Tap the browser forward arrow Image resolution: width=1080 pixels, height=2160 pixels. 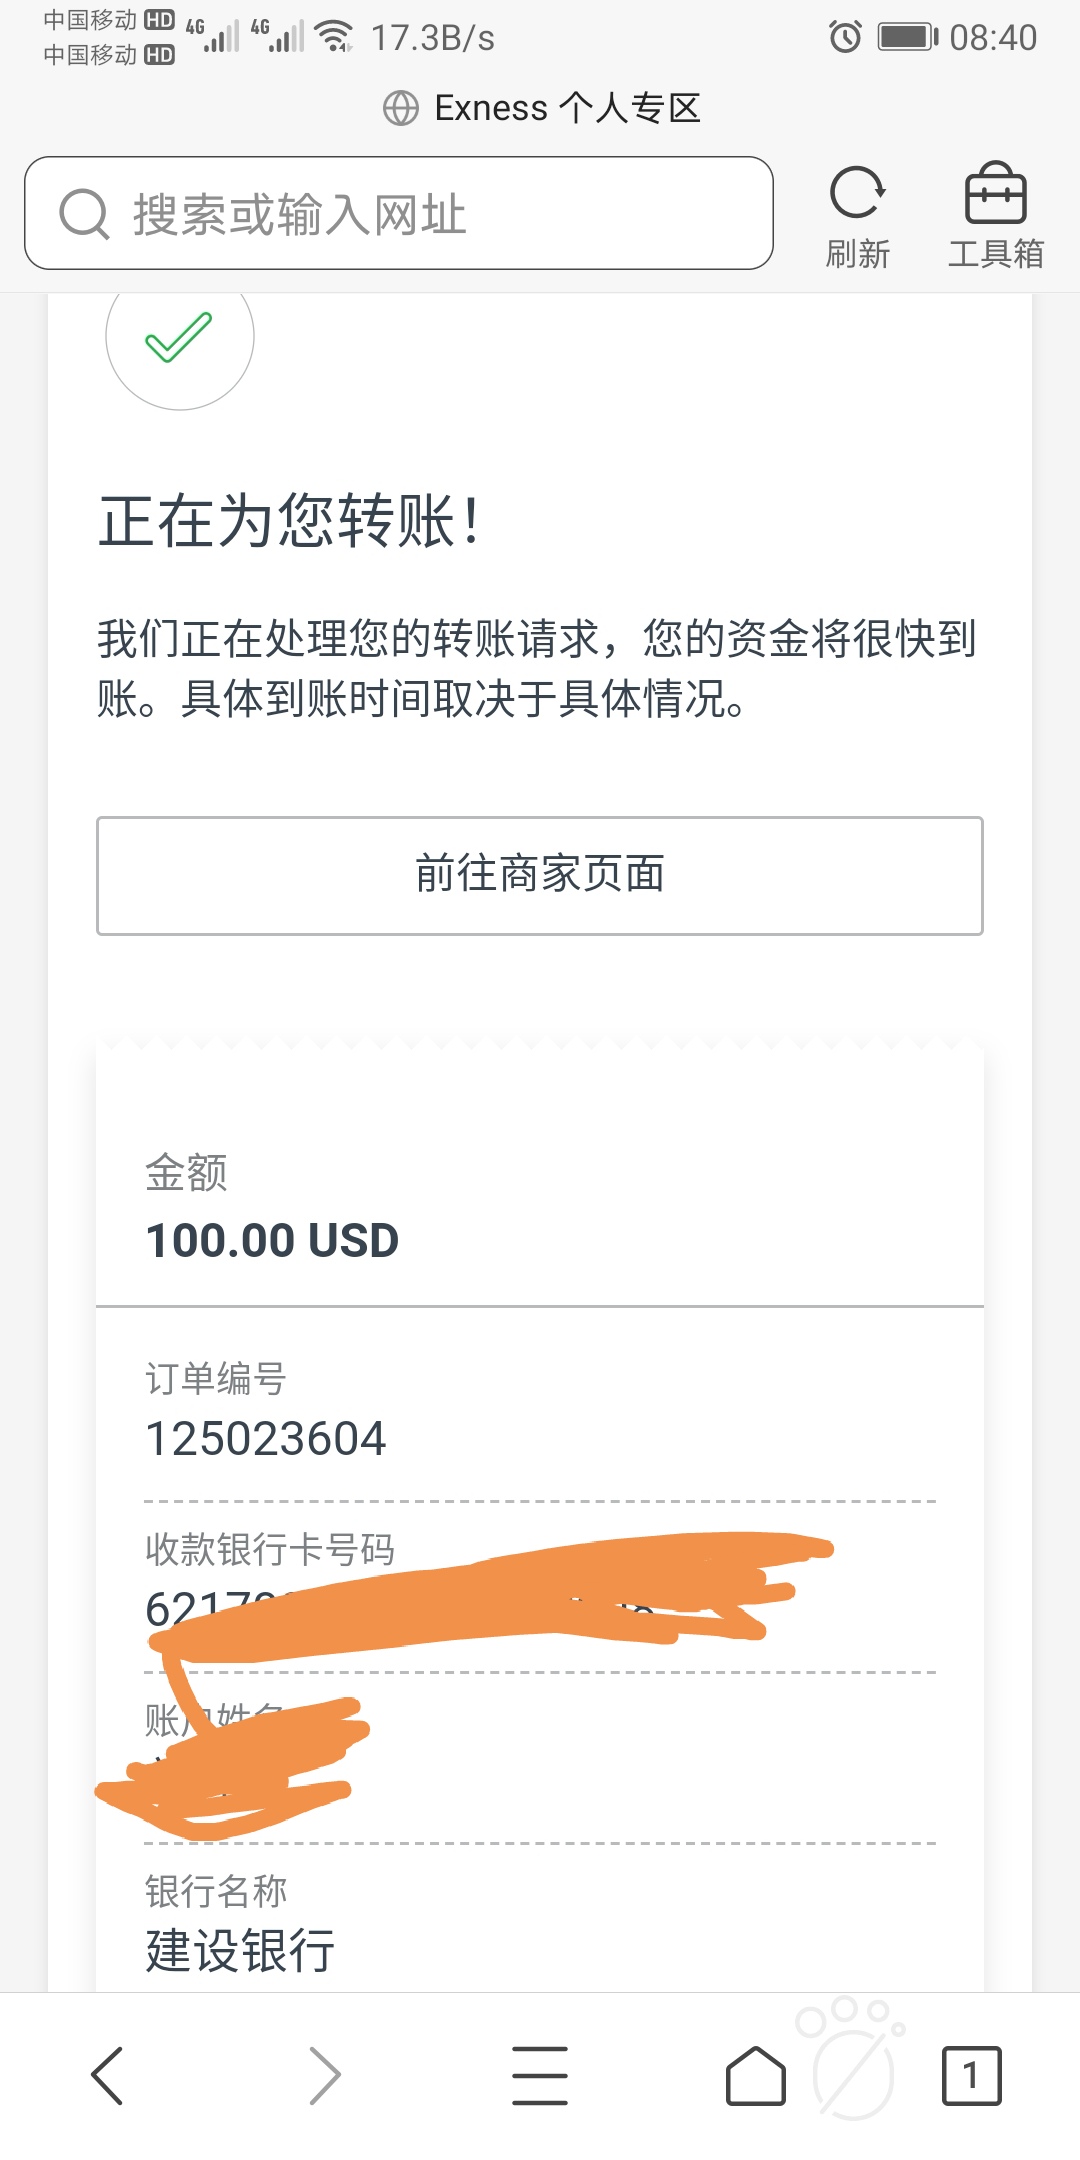pos(325,2075)
